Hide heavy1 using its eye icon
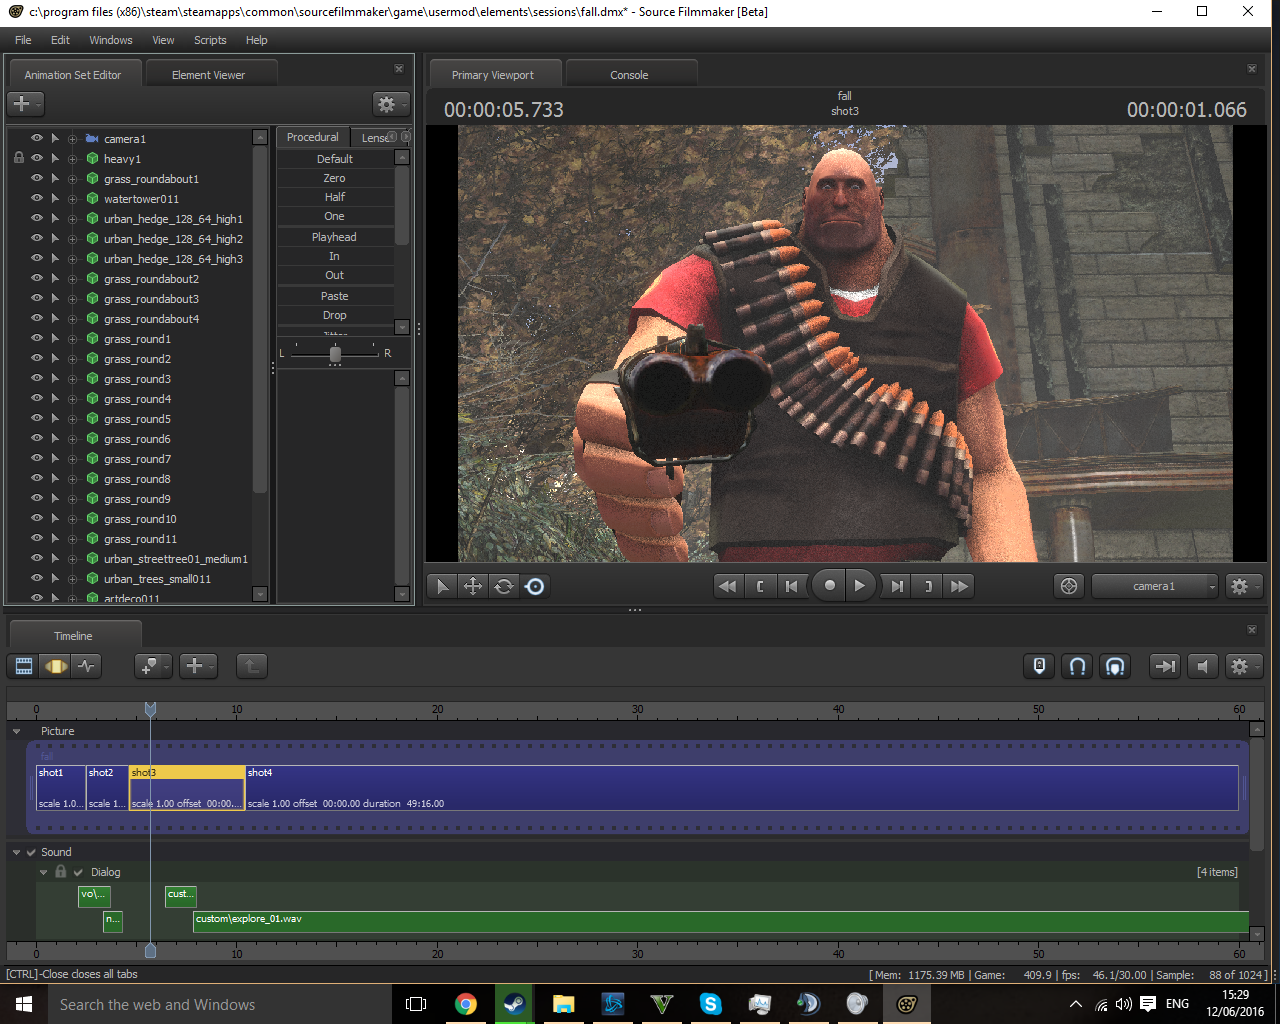The height and width of the screenshot is (1024, 1280). click(37, 159)
